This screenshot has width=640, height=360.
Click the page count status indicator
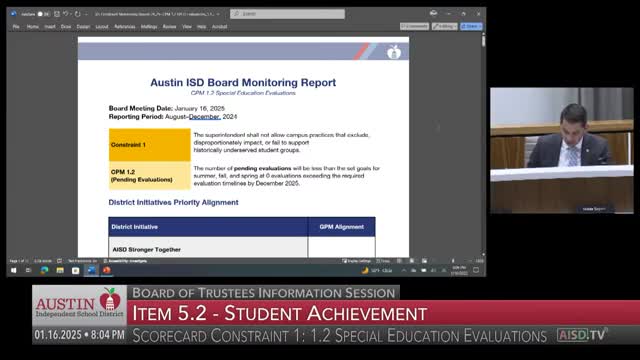click(x=18, y=261)
